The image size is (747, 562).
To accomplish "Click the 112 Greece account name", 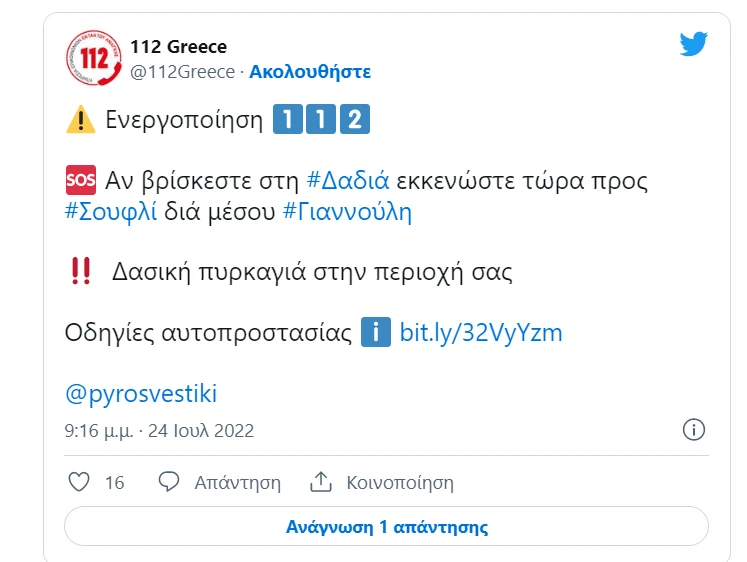I will (179, 47).
